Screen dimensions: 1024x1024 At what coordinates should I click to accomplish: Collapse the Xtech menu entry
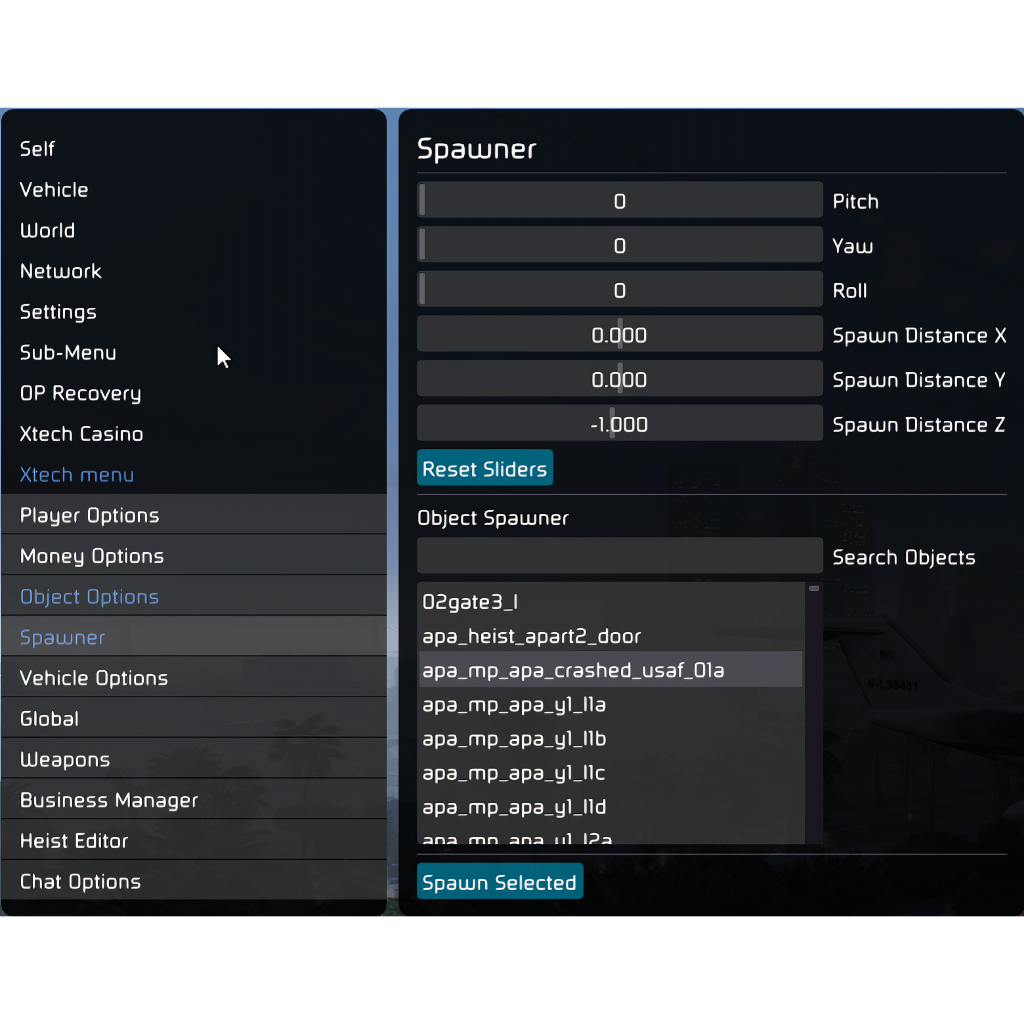click(x=77, y=475)
